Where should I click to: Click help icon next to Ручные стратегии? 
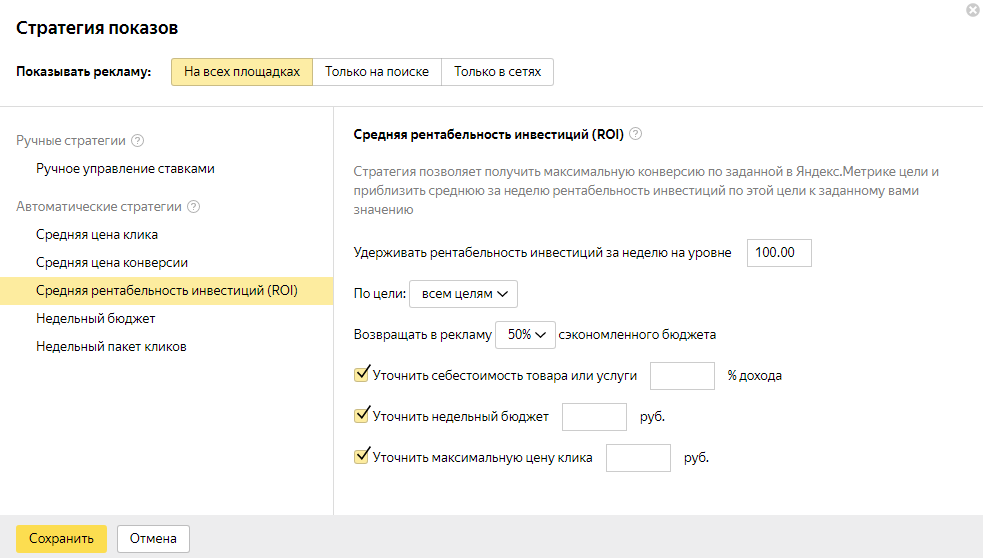tap(138, 141)
